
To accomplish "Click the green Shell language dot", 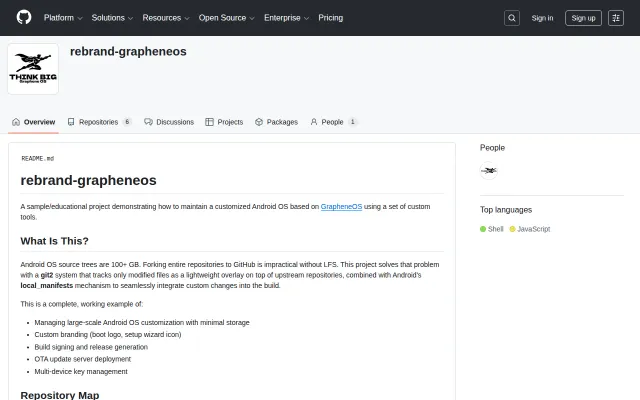I will (483, 229).
